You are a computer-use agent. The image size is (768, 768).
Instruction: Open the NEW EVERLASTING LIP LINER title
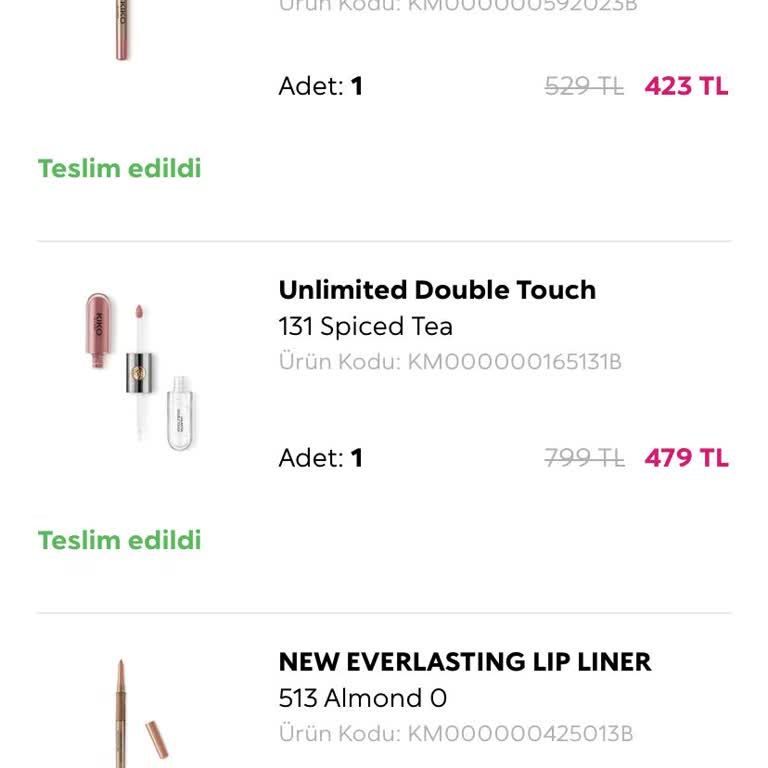tap(465, 662)
